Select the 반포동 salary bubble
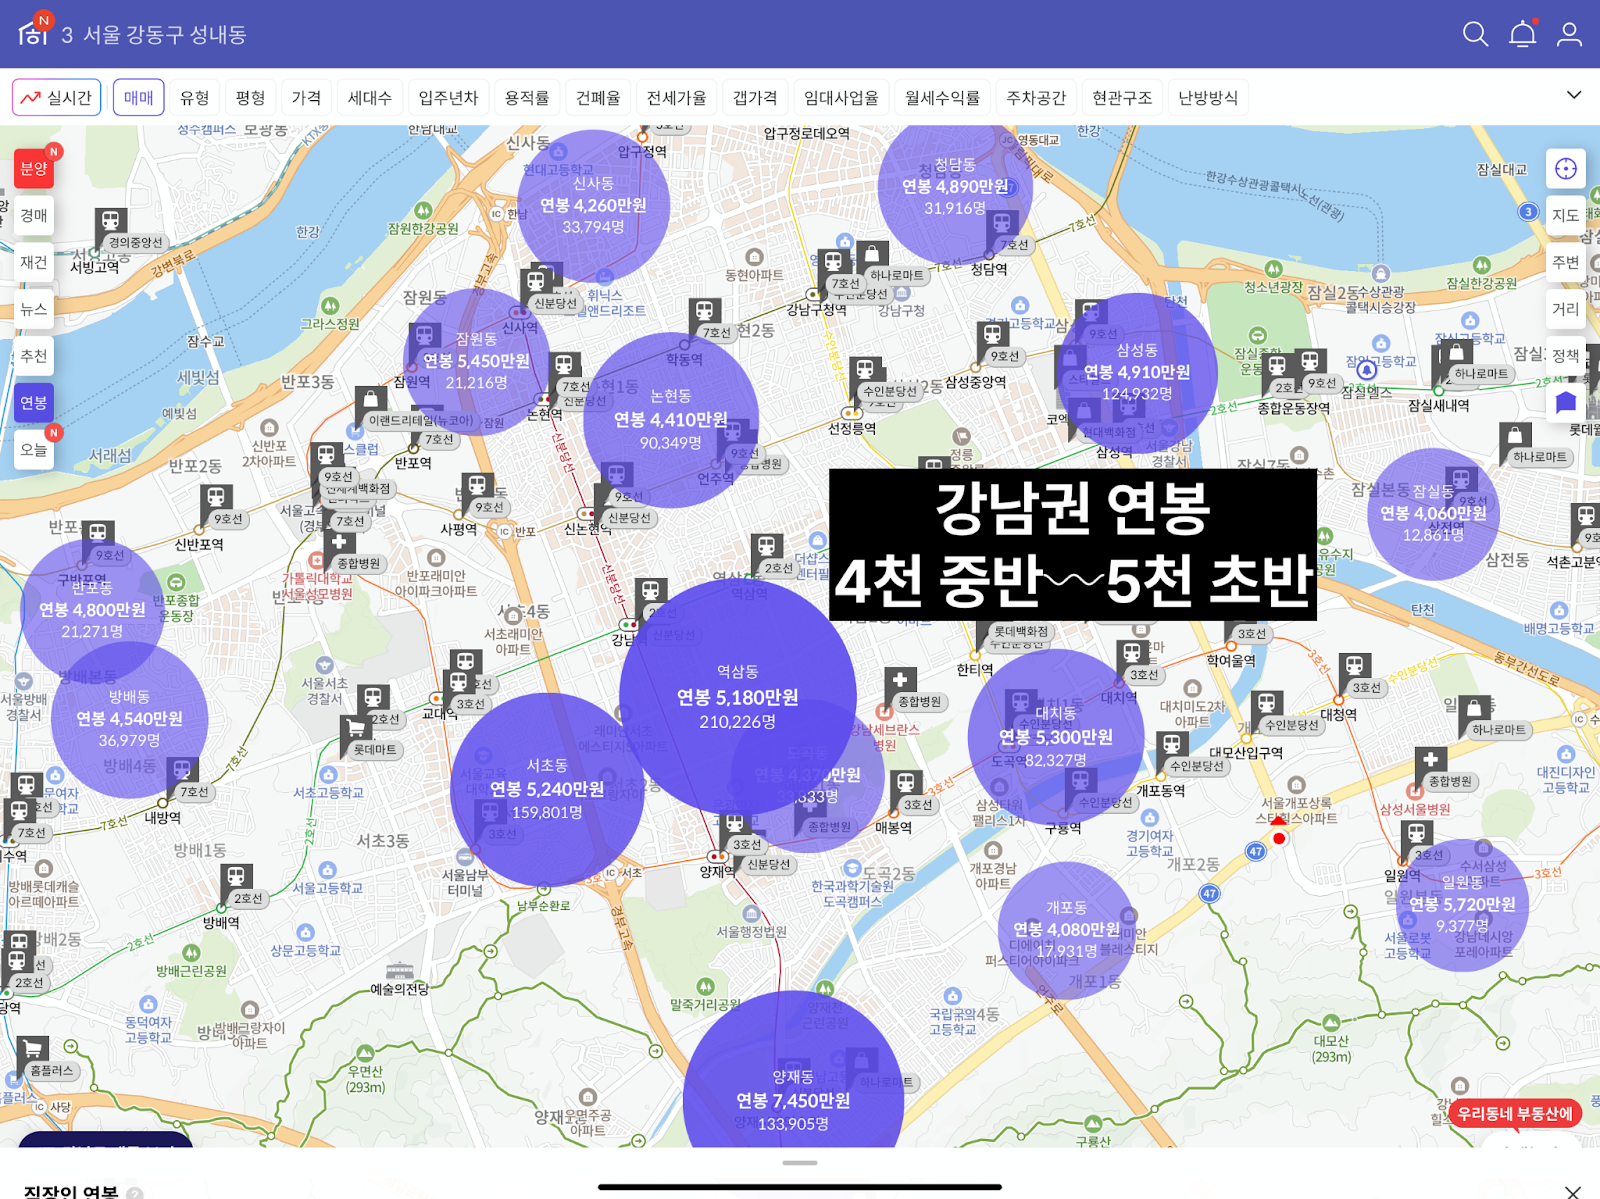1600x1199 pixels. 92,609
